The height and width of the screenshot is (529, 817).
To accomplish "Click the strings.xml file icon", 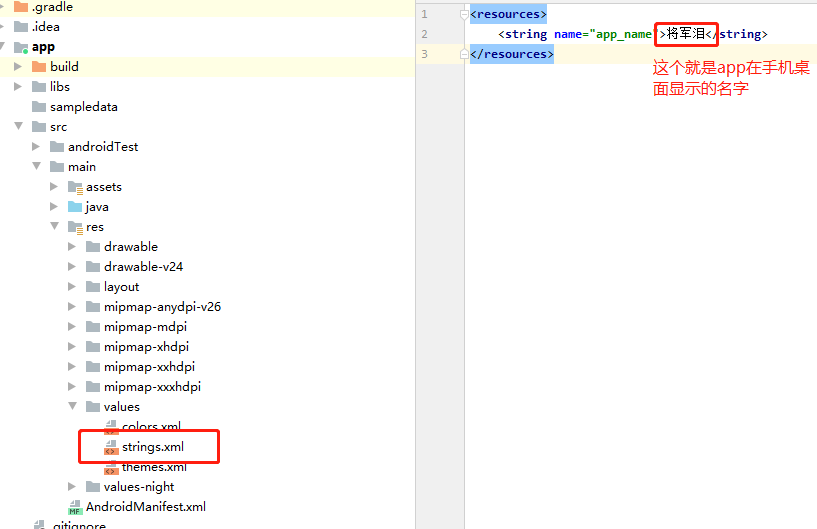I will (111, 447).
